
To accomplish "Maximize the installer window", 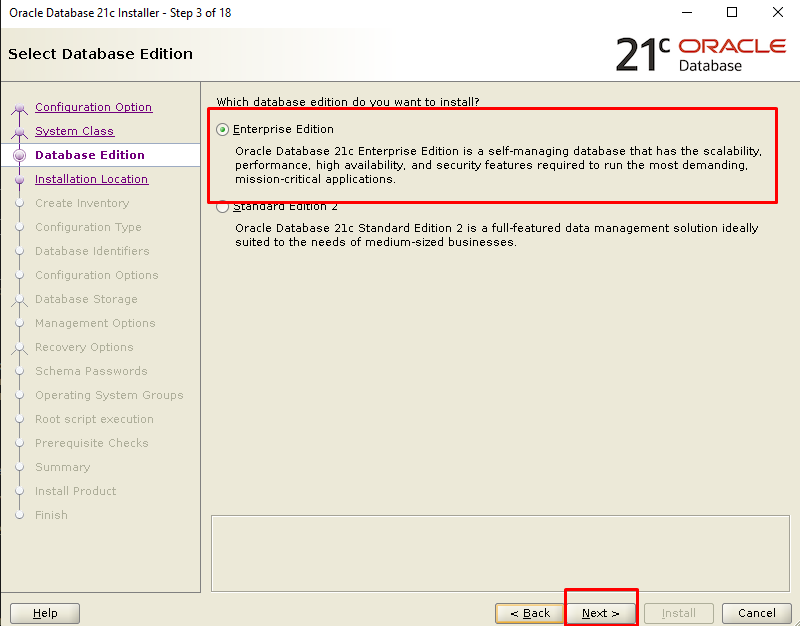I will [x=732, y=12].
